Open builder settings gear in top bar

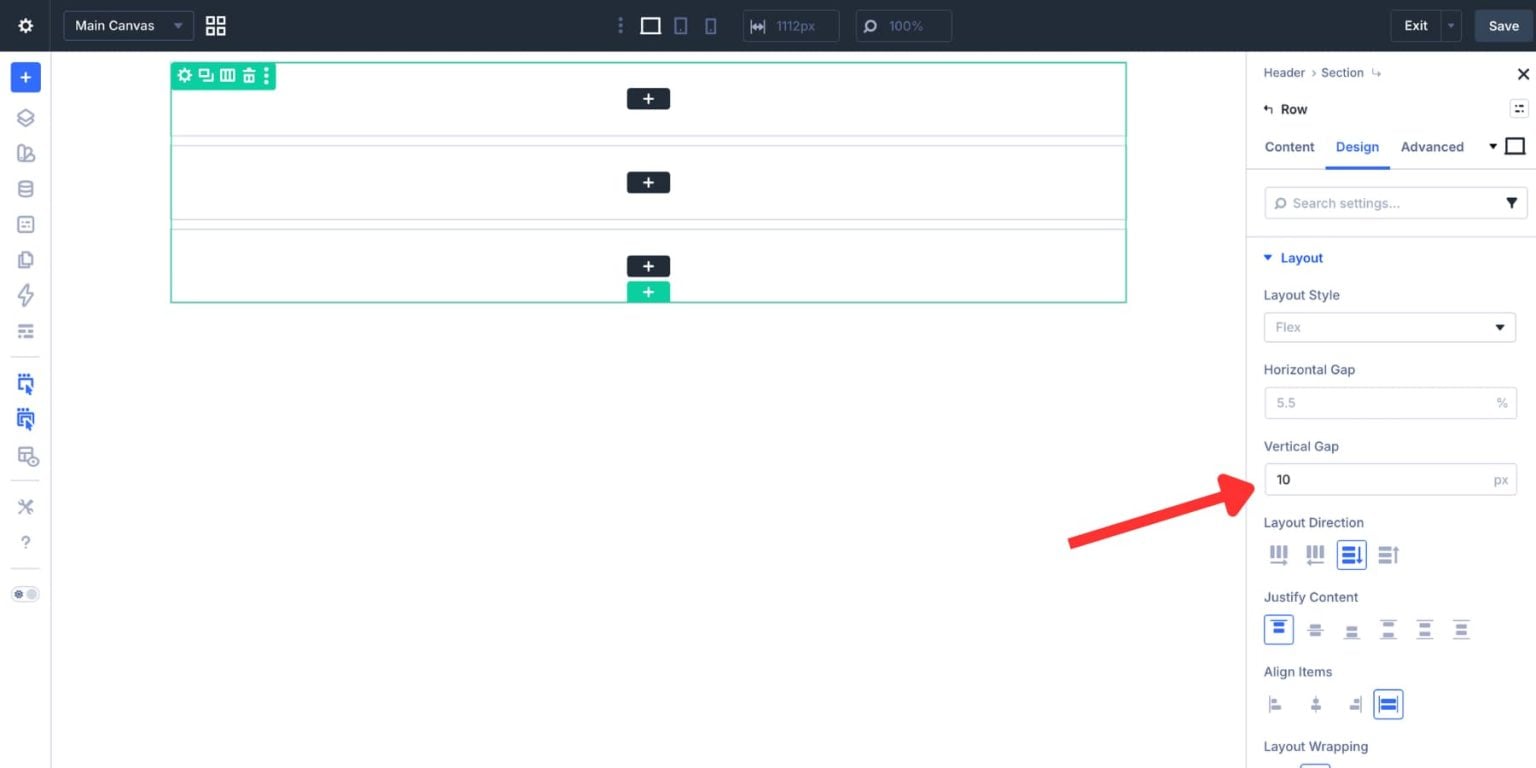point(26,26)
